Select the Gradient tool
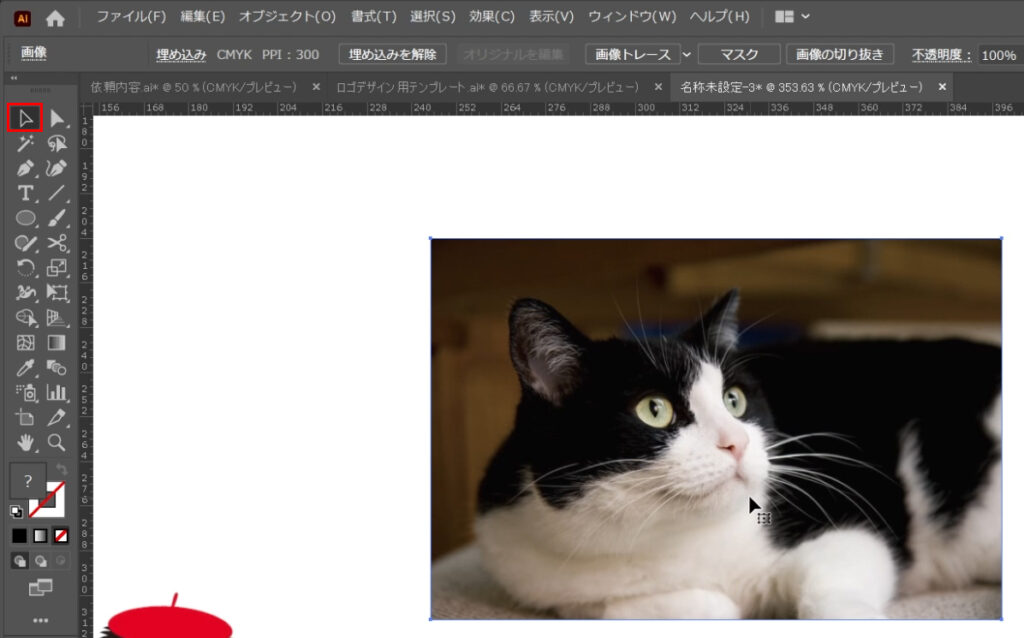Screen dimensions: 1024x638 pyautogui.click(x=57, y=343)
